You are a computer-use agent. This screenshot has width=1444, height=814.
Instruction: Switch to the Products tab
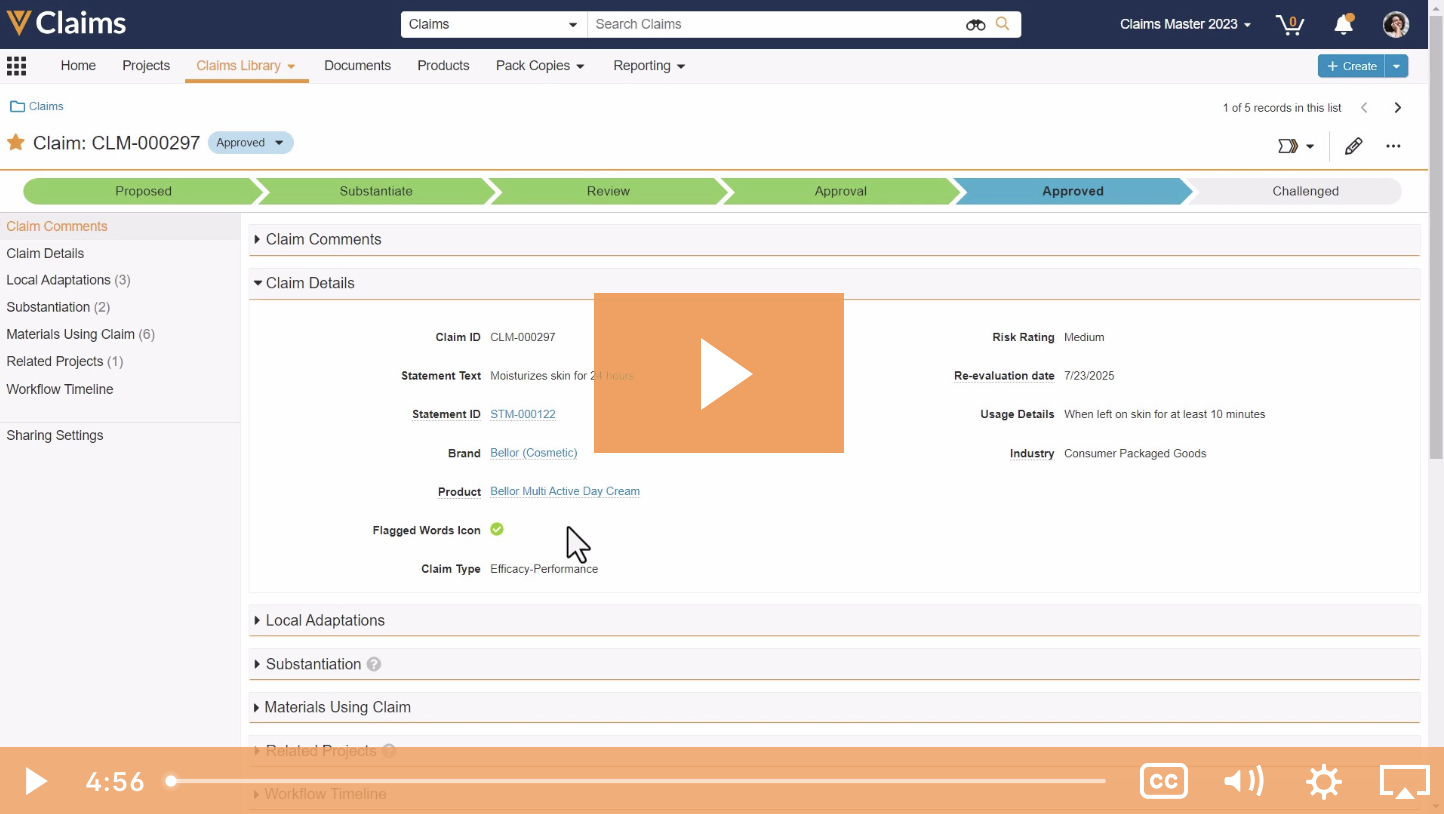click(443, 65)
